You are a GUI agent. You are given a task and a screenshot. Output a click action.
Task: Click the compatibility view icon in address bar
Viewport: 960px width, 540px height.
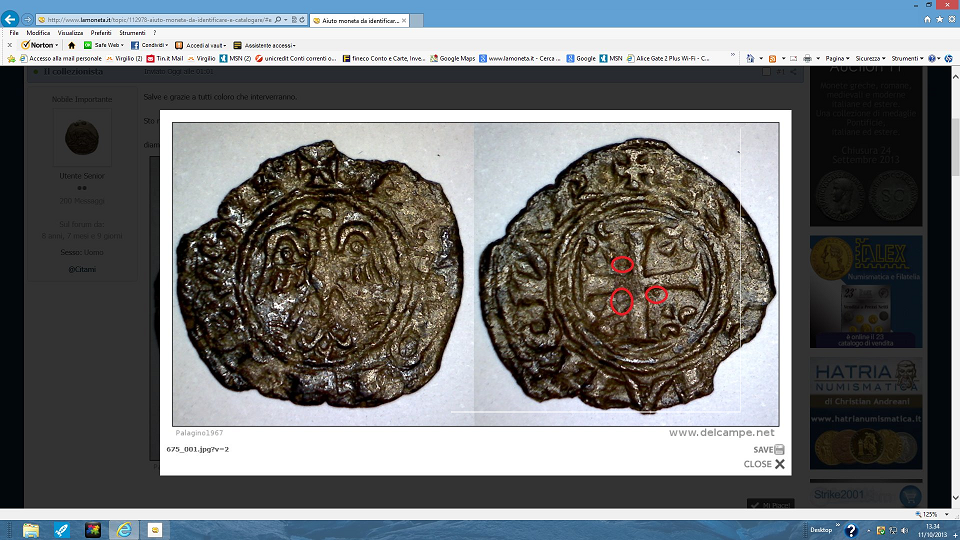[x=294, y=20]
